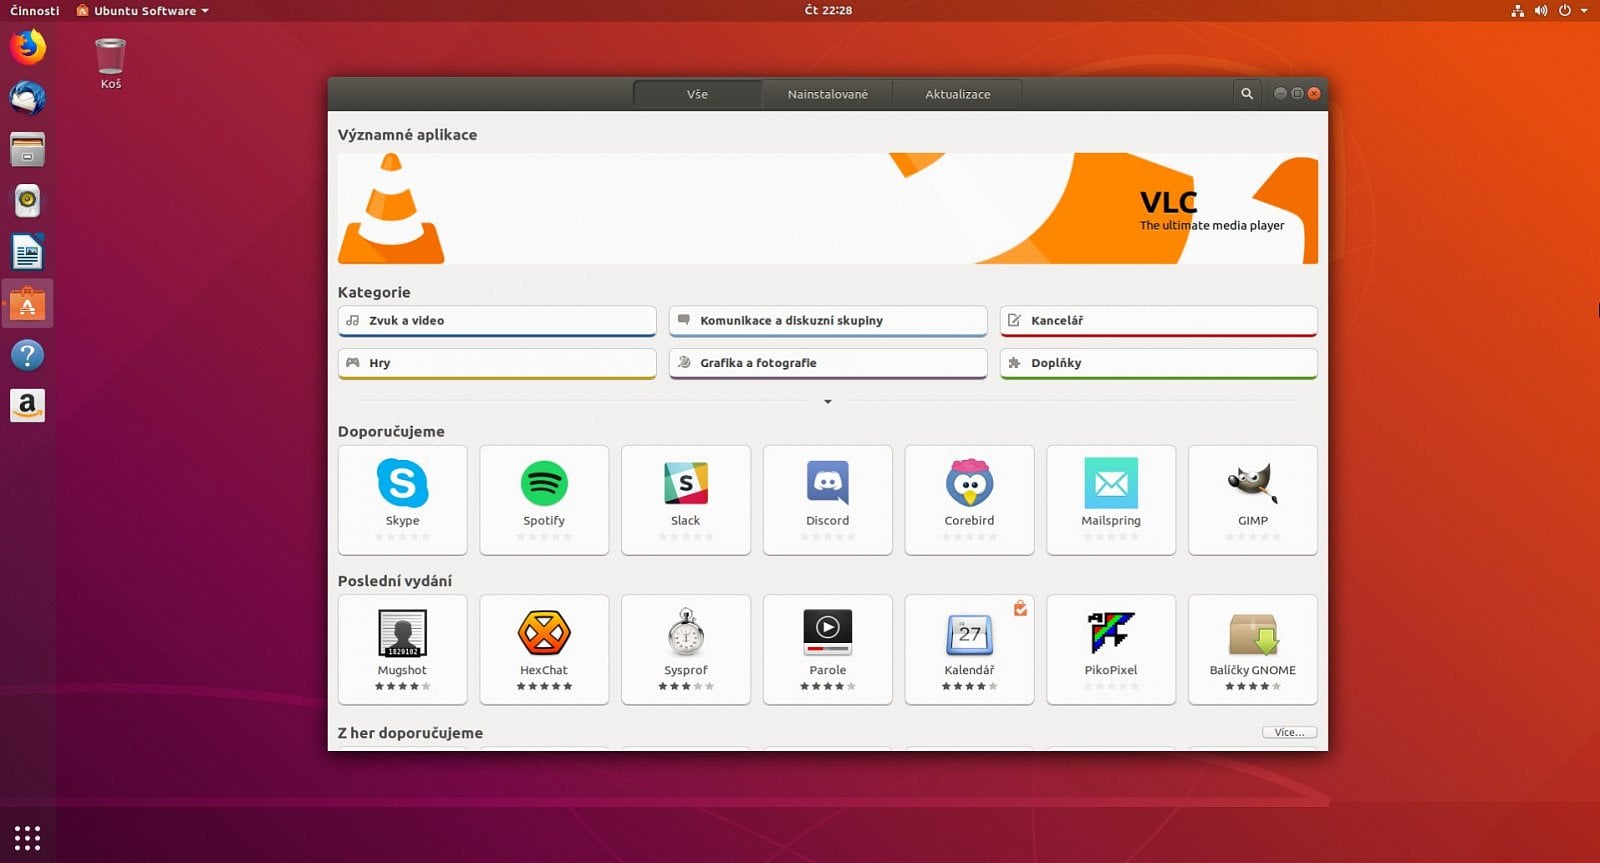Open Komunikace a diskuzní skupiny category
Image resolution: width=1600 pixels, height=863 pixels.
(x=828, y=321)
